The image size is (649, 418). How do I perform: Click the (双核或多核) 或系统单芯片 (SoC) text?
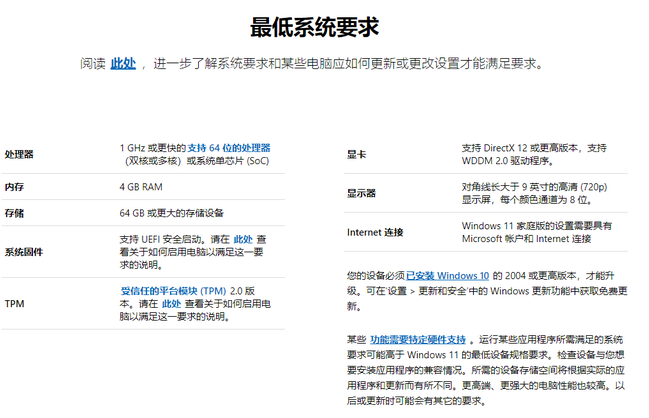[197, 161]
